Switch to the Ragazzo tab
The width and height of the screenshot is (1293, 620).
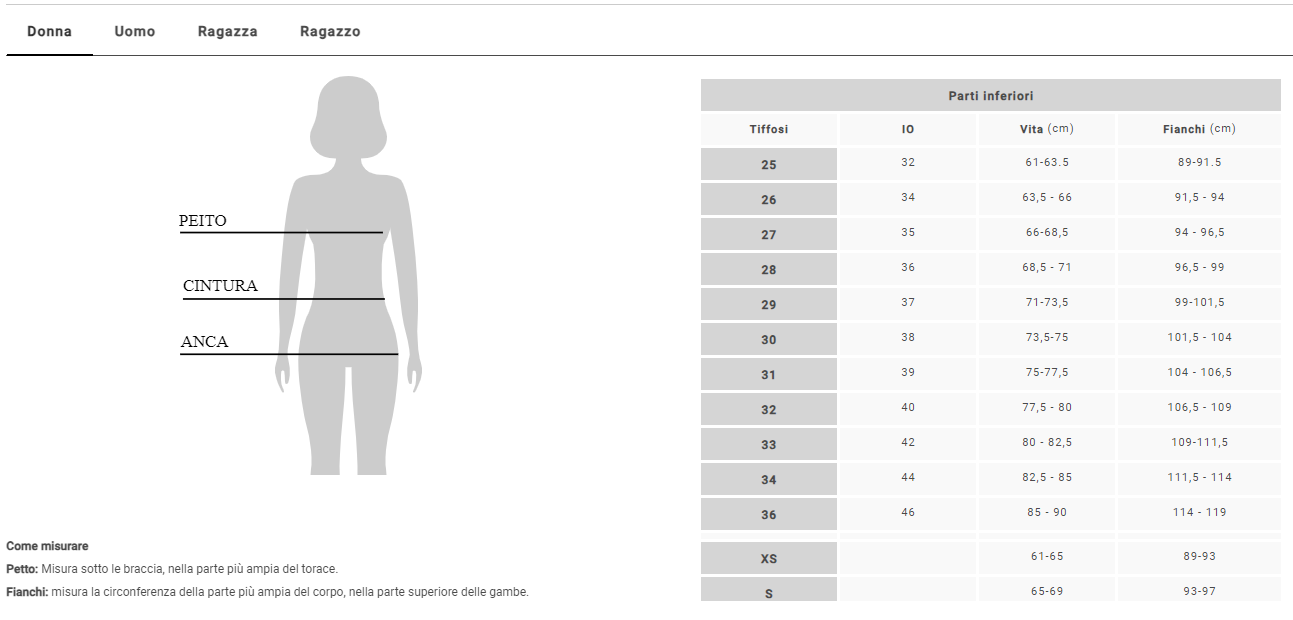[x=330, y=31]
